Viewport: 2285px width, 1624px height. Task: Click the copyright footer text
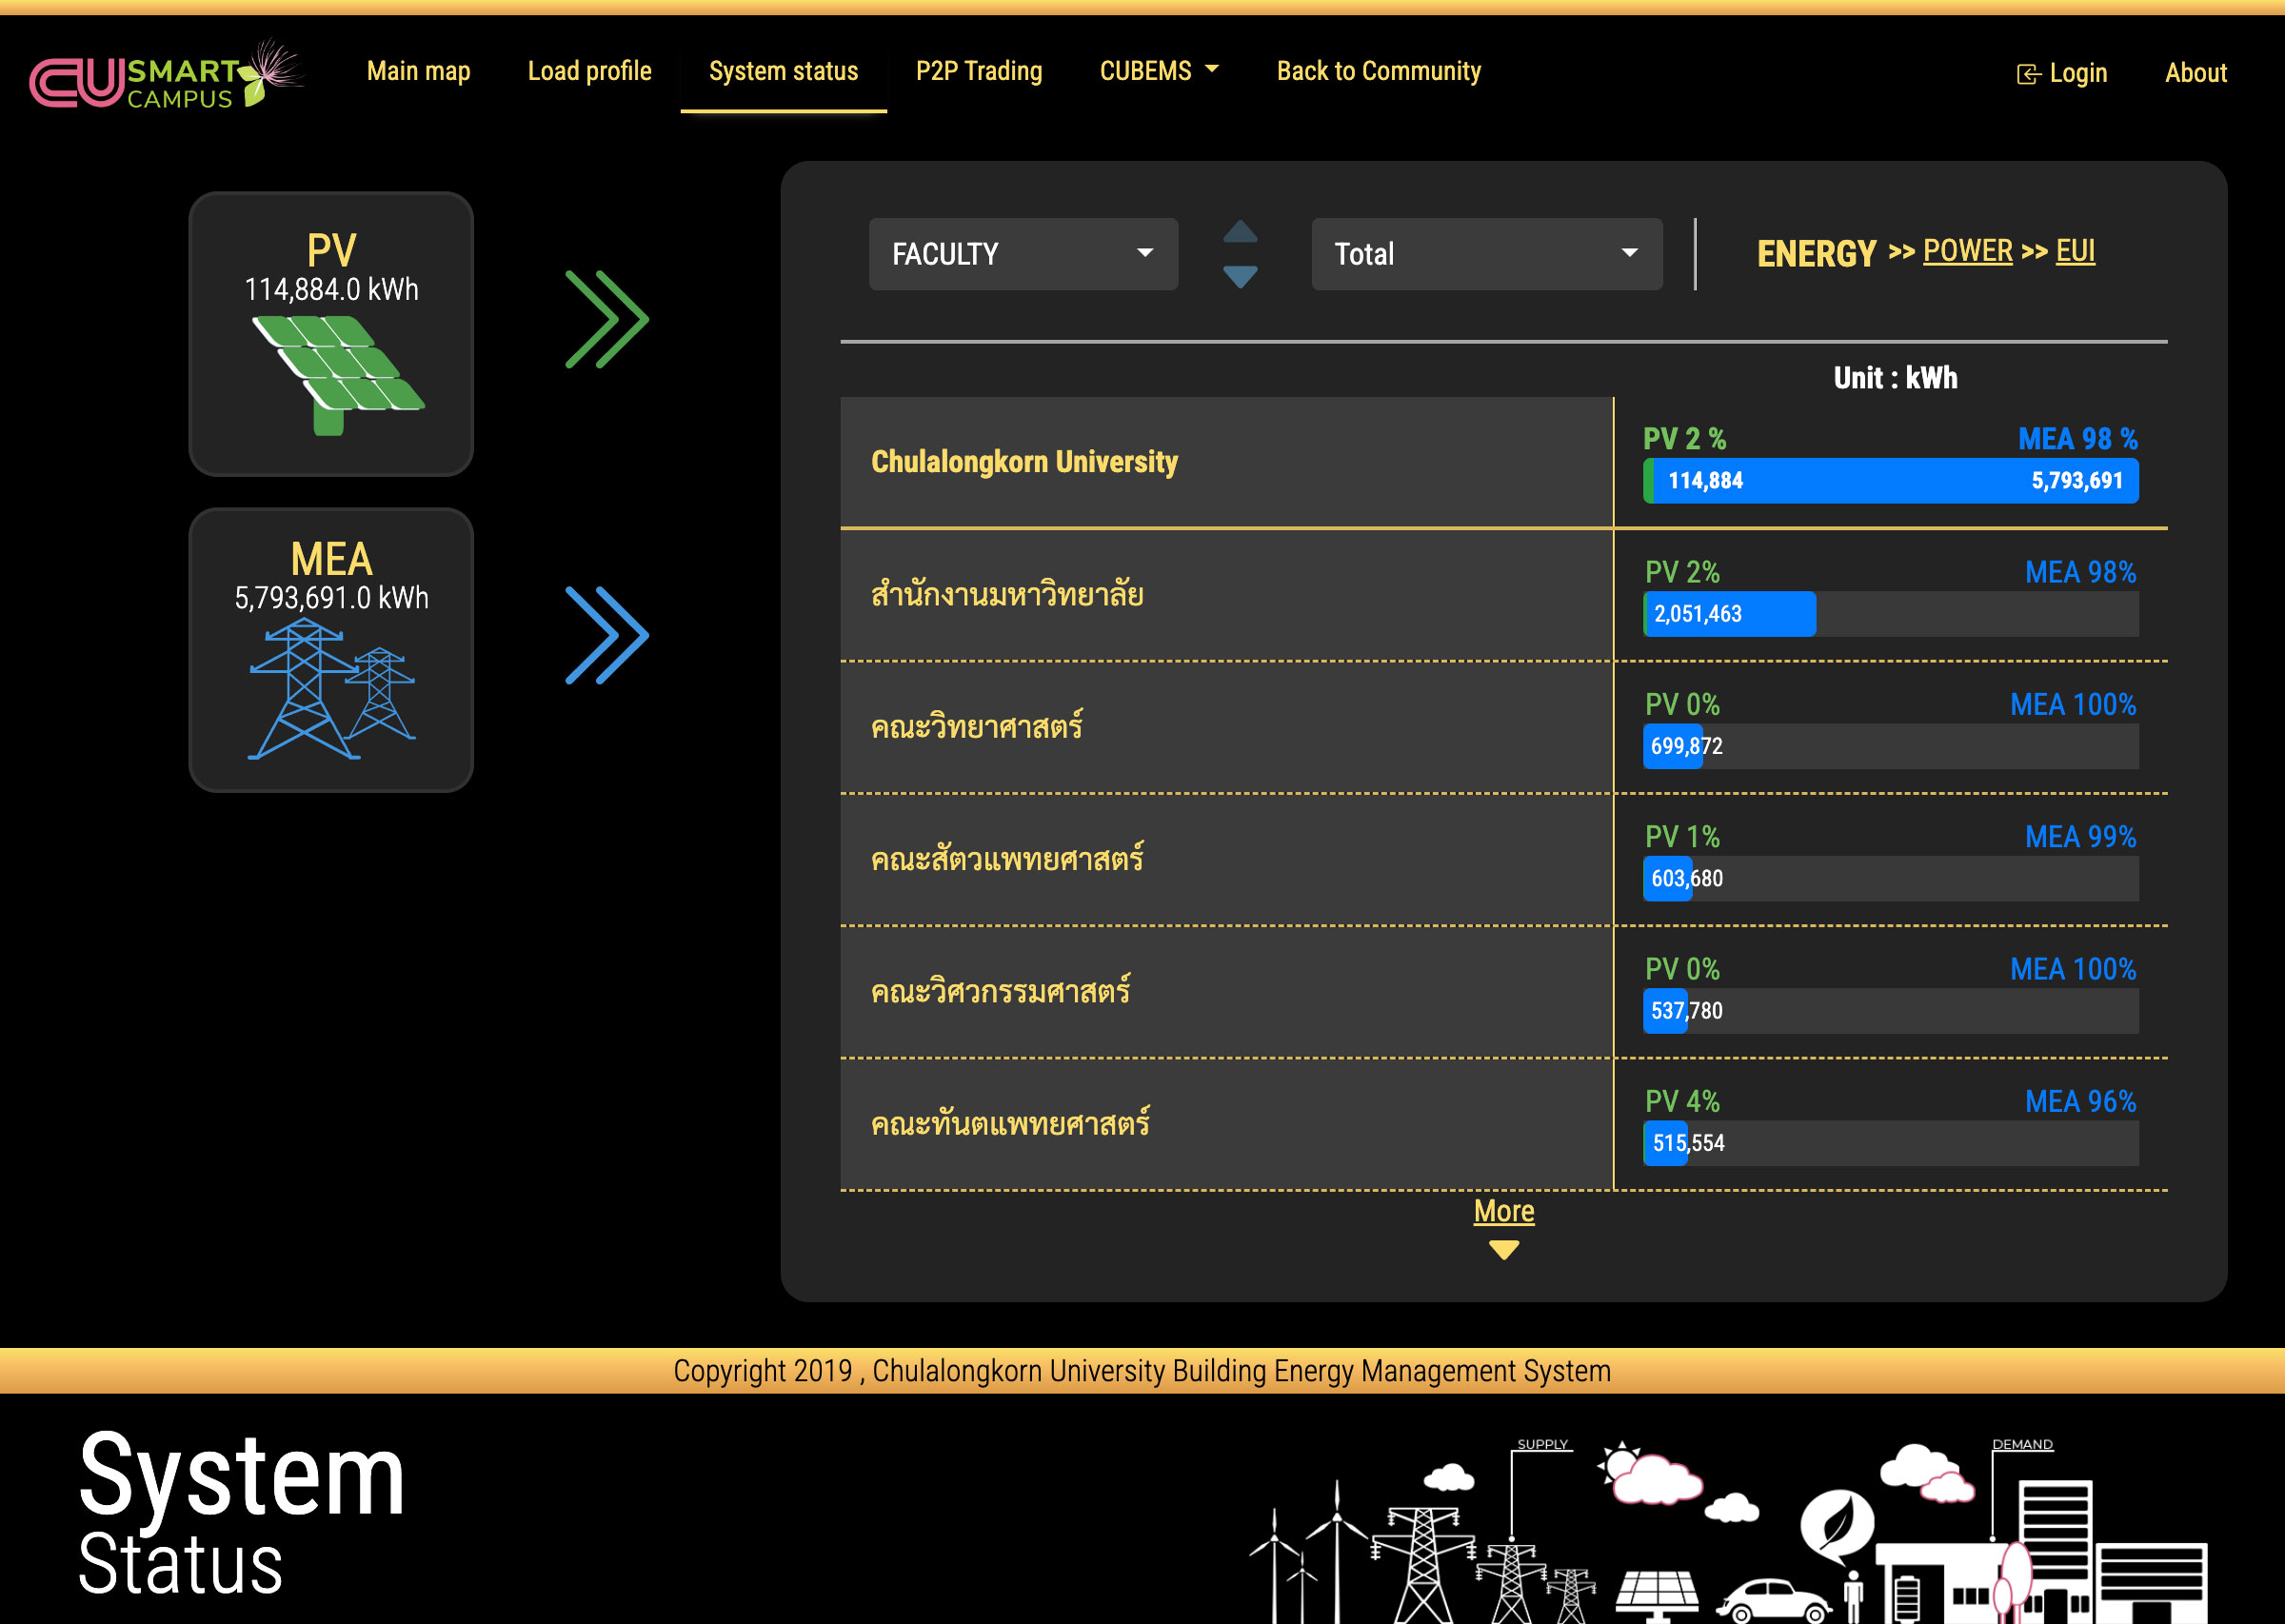(1142, 1370)
